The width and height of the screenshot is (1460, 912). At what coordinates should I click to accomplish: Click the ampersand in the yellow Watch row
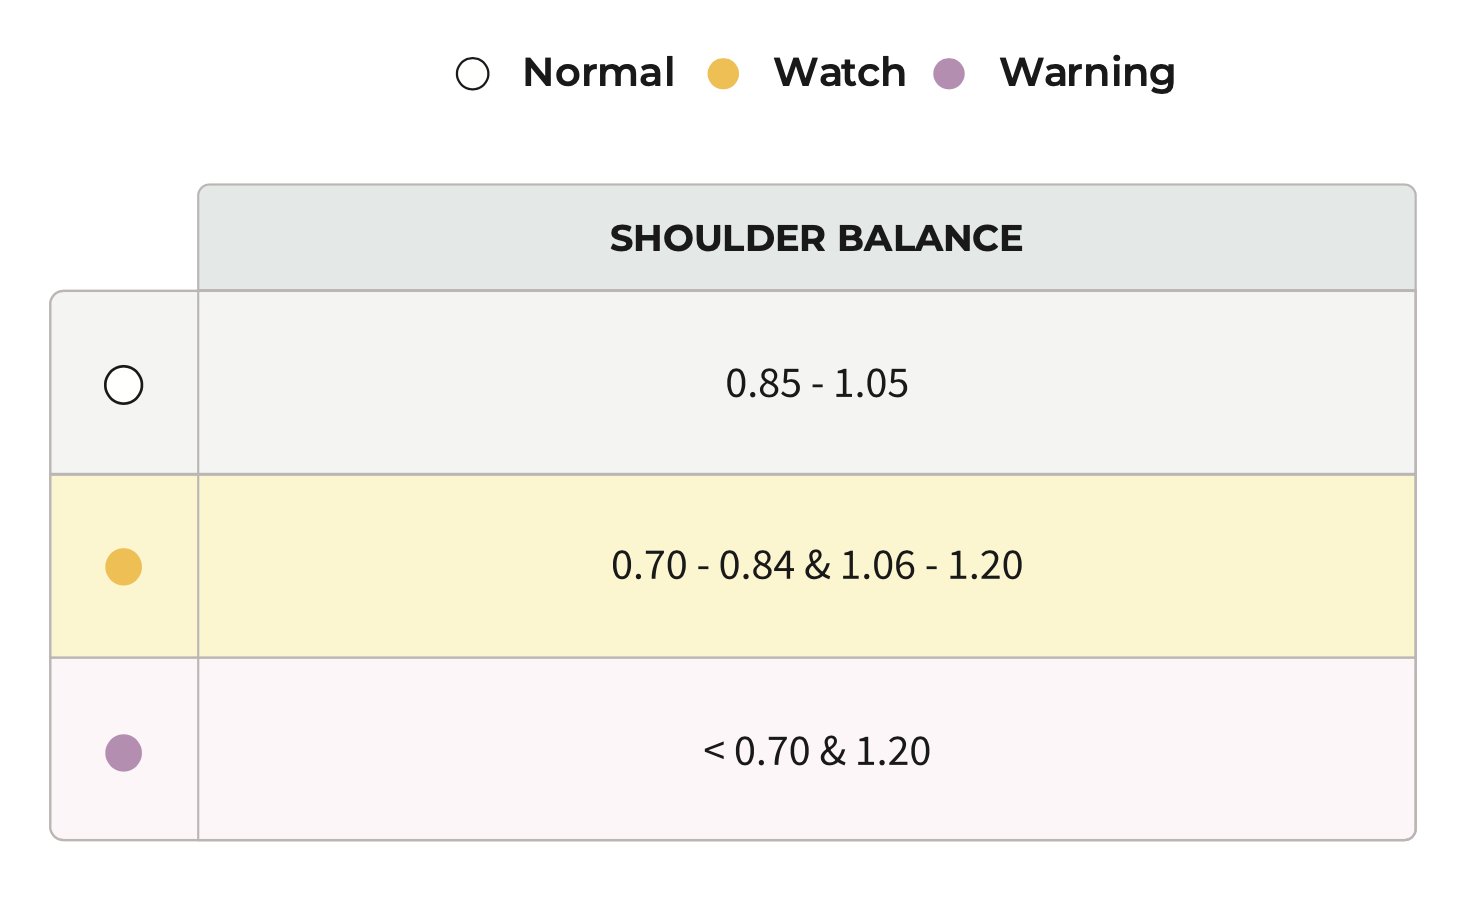click(817, 566)
